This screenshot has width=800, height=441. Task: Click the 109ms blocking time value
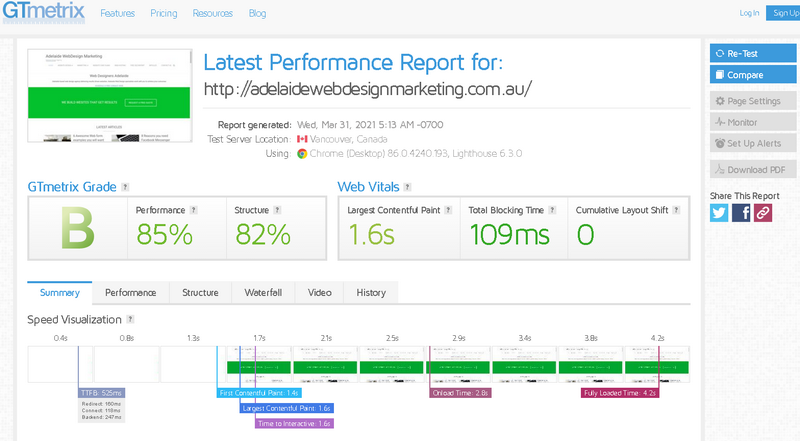point(509,235)
